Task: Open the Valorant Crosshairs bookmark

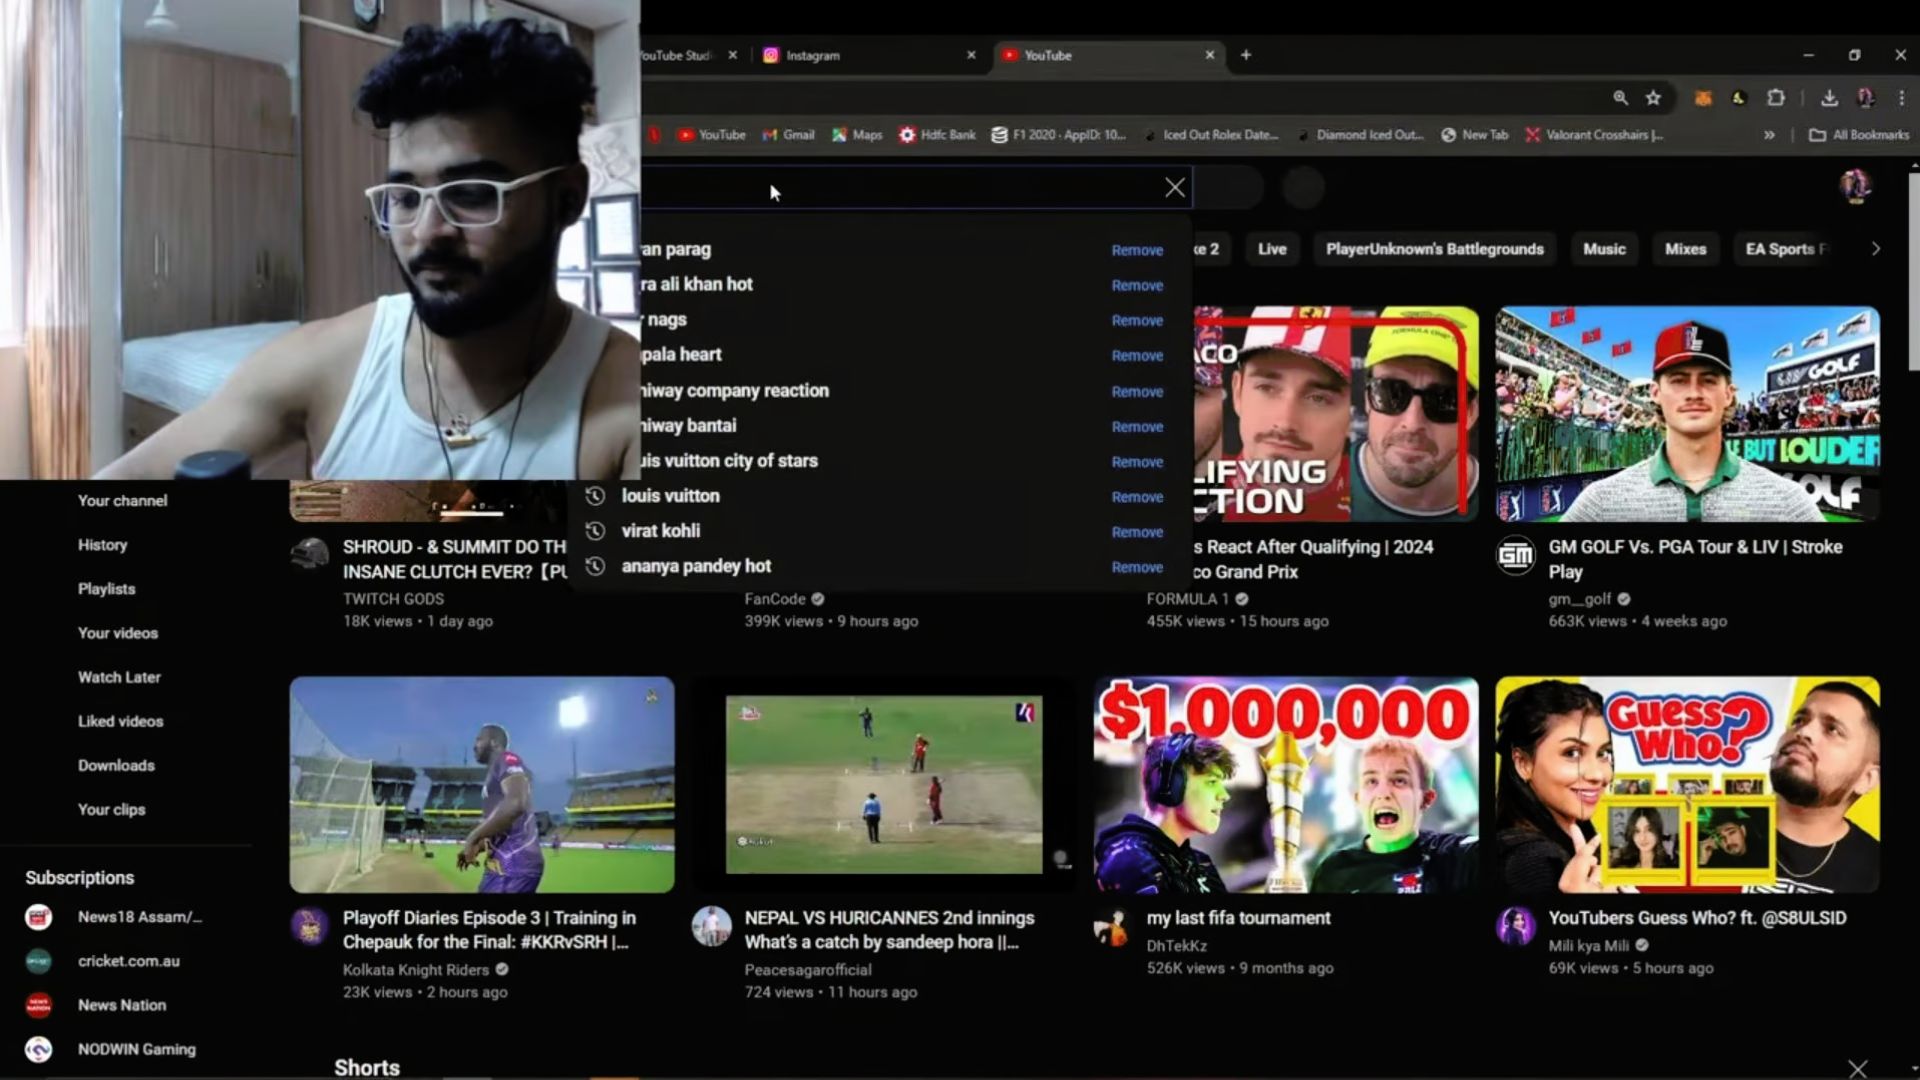Action: tap(1594, 135)
